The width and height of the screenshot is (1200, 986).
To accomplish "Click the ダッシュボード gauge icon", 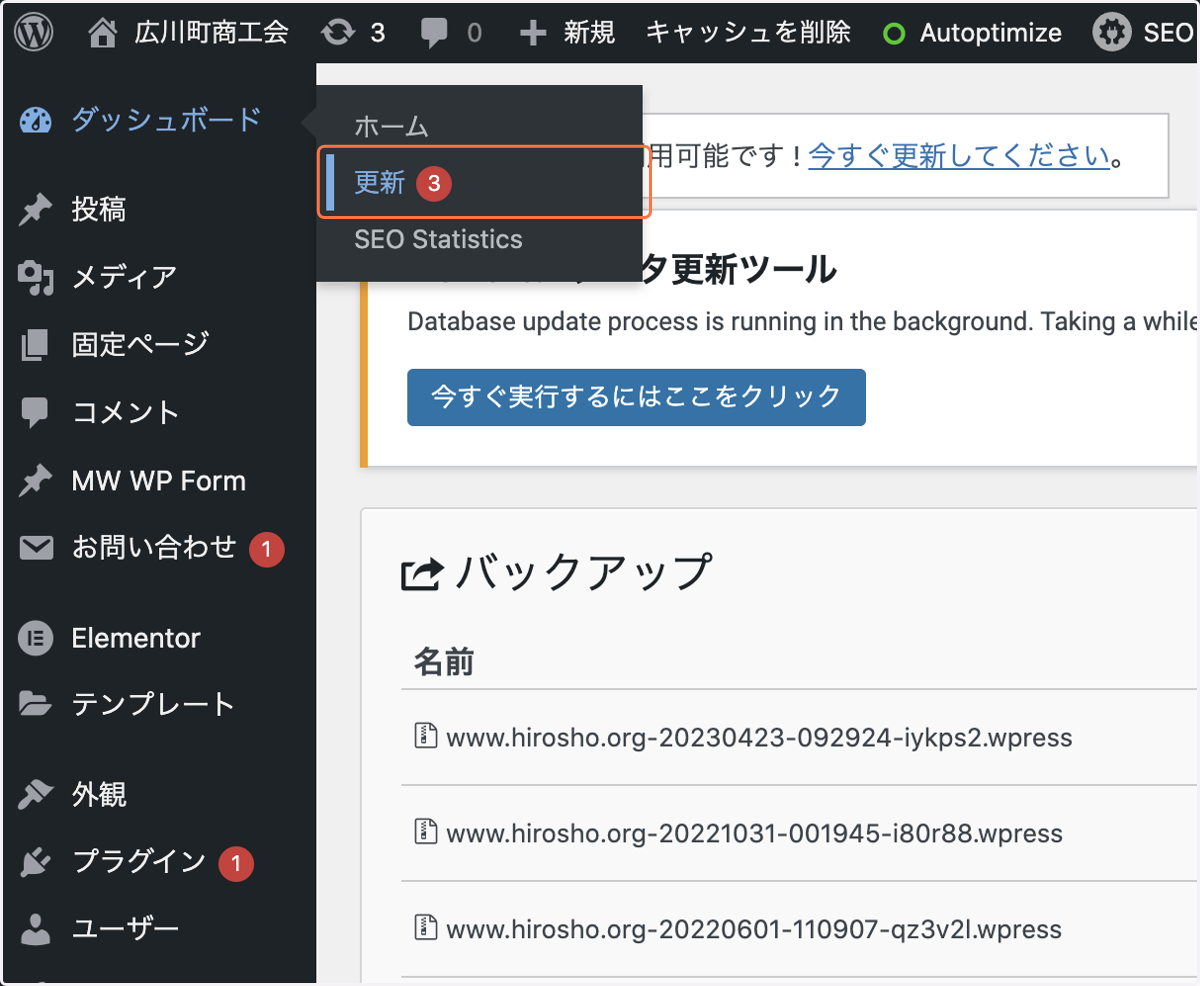I will [x=36, y=120].
